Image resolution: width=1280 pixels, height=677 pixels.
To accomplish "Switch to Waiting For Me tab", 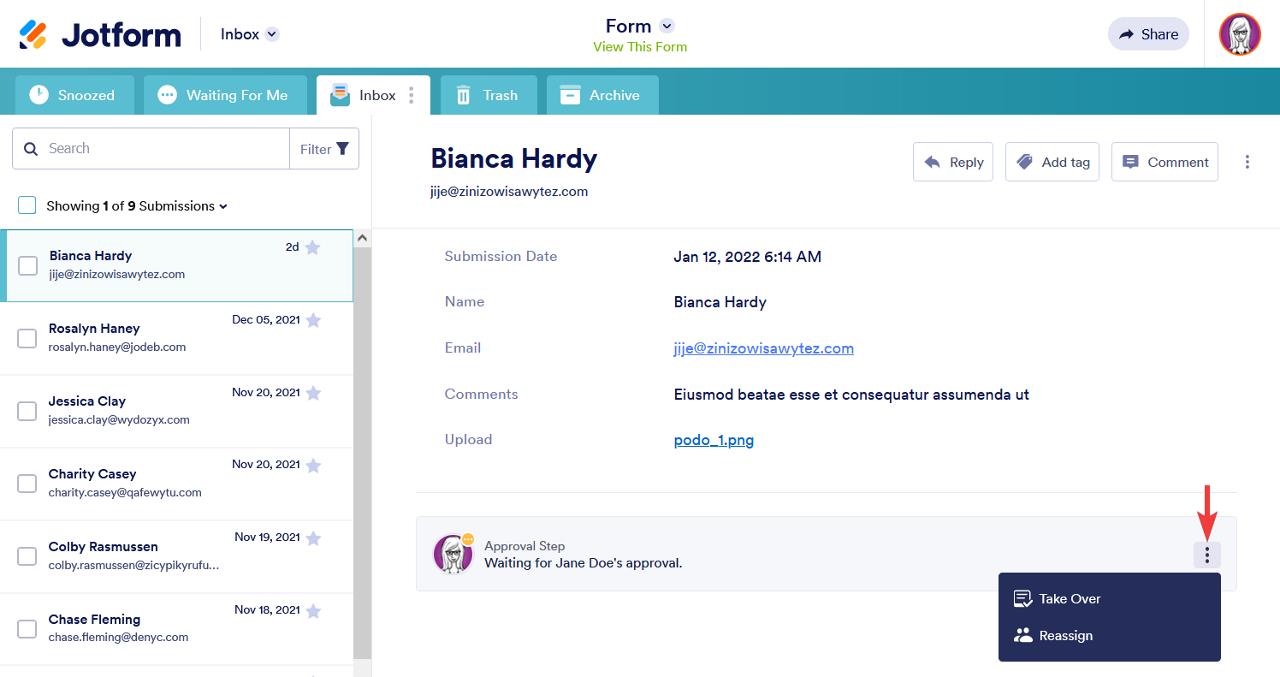I will pyautogui.click(x=223, y=95).
